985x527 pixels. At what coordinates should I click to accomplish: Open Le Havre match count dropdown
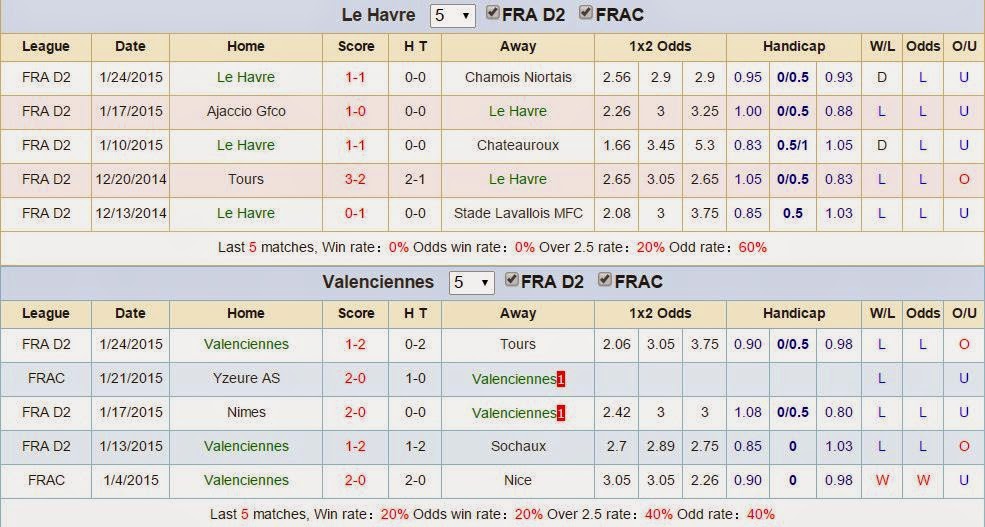(452, 15)
